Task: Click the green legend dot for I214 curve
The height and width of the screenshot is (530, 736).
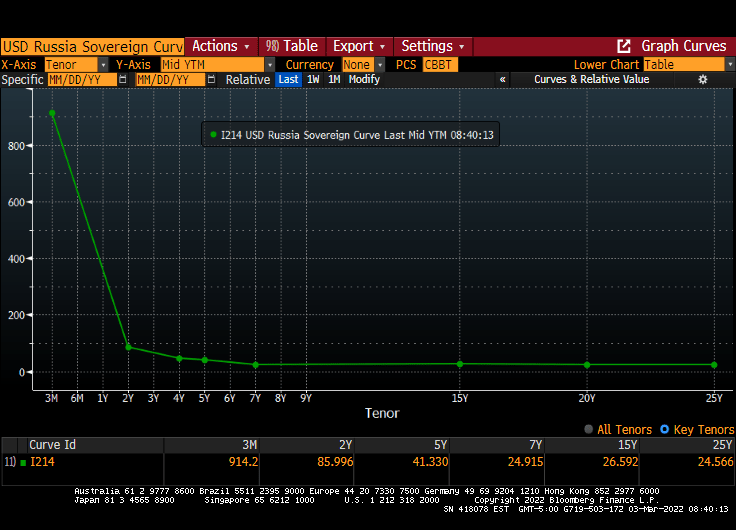Action: (x=213, y=133)
